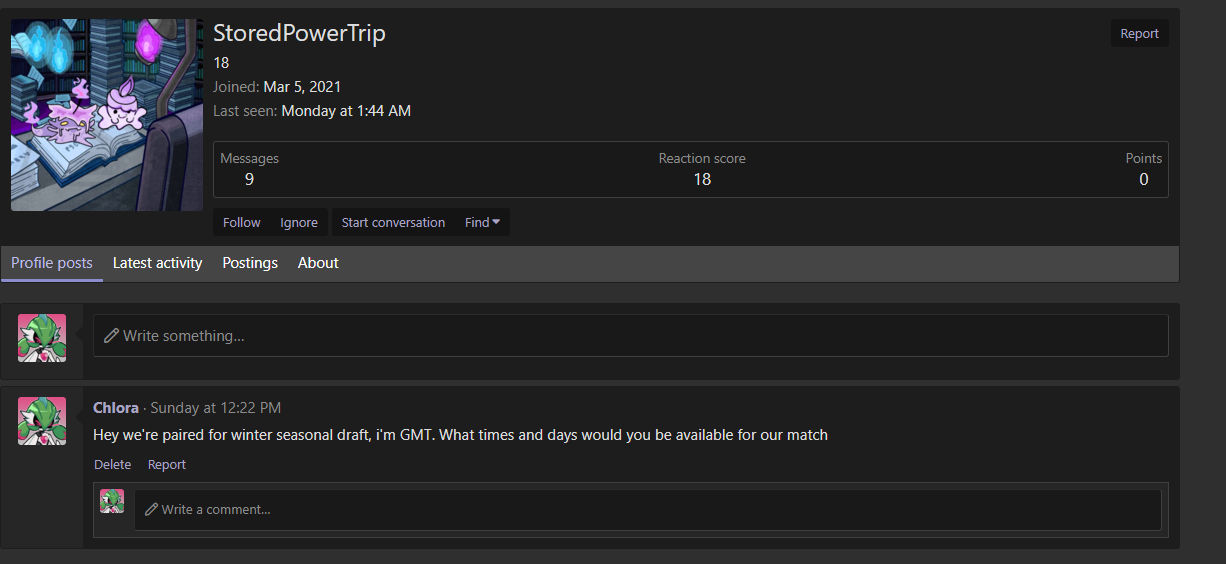Open the Postings tab
The image size is (1226, 564).
pos(250,263)
